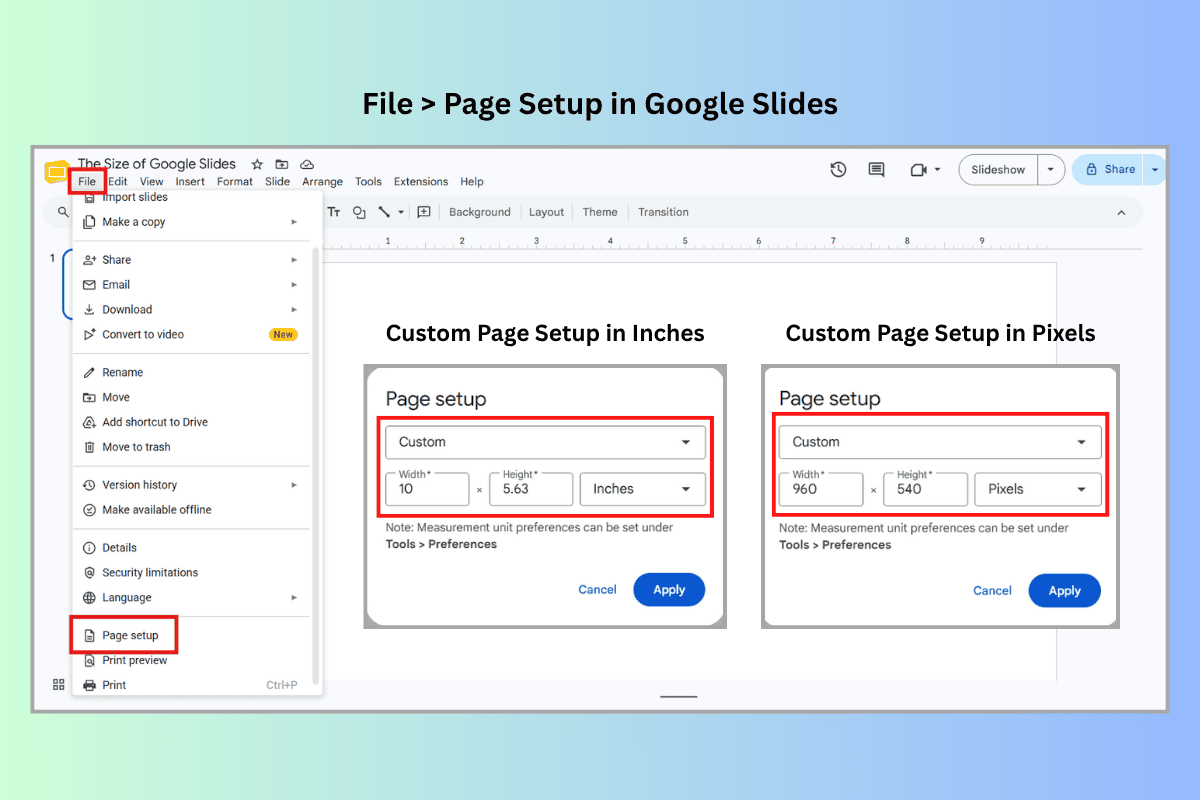
Task: Open the Edit menu
Action: click(x=118, y=182)
